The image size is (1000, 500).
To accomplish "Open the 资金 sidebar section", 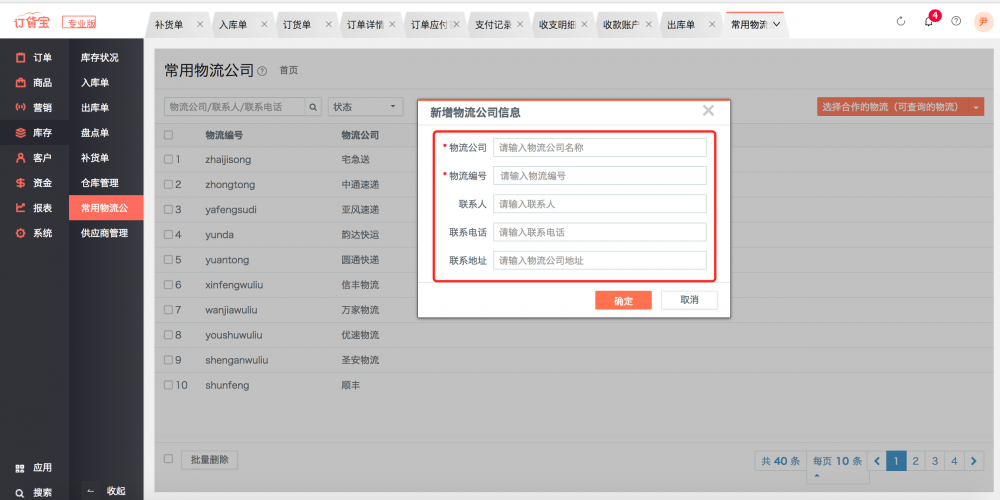I will (x=34, y=183).
